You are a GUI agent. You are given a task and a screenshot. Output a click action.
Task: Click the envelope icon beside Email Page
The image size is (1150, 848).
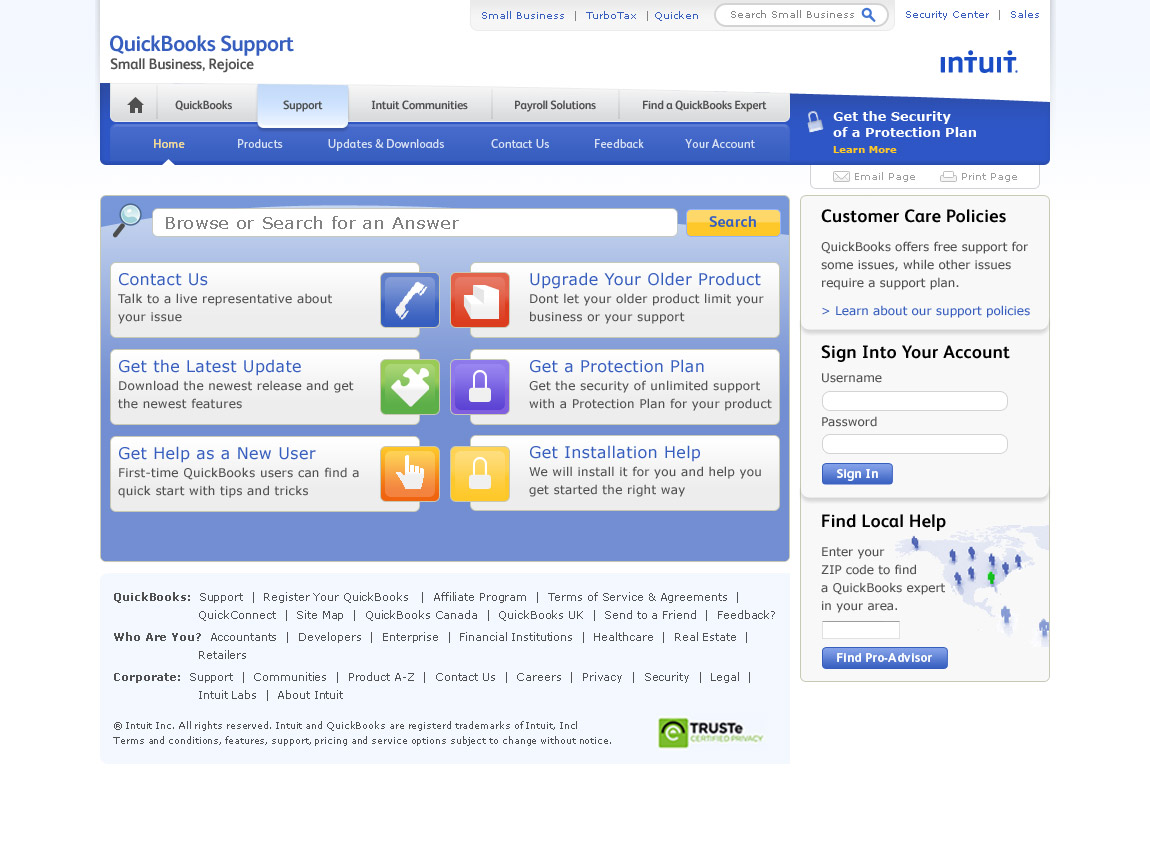(x=841, y=177)
